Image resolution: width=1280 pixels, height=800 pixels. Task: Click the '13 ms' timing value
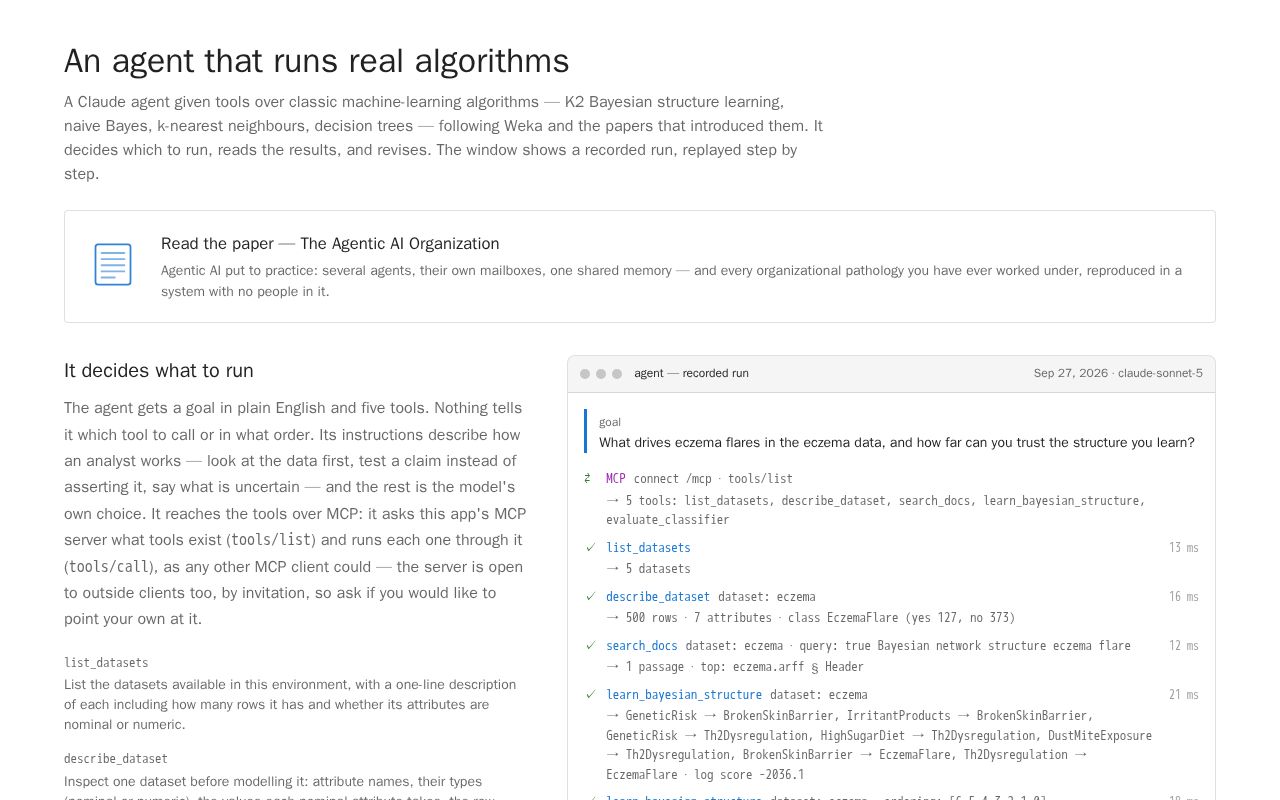pyautogui.click(x=1184, y=548)
